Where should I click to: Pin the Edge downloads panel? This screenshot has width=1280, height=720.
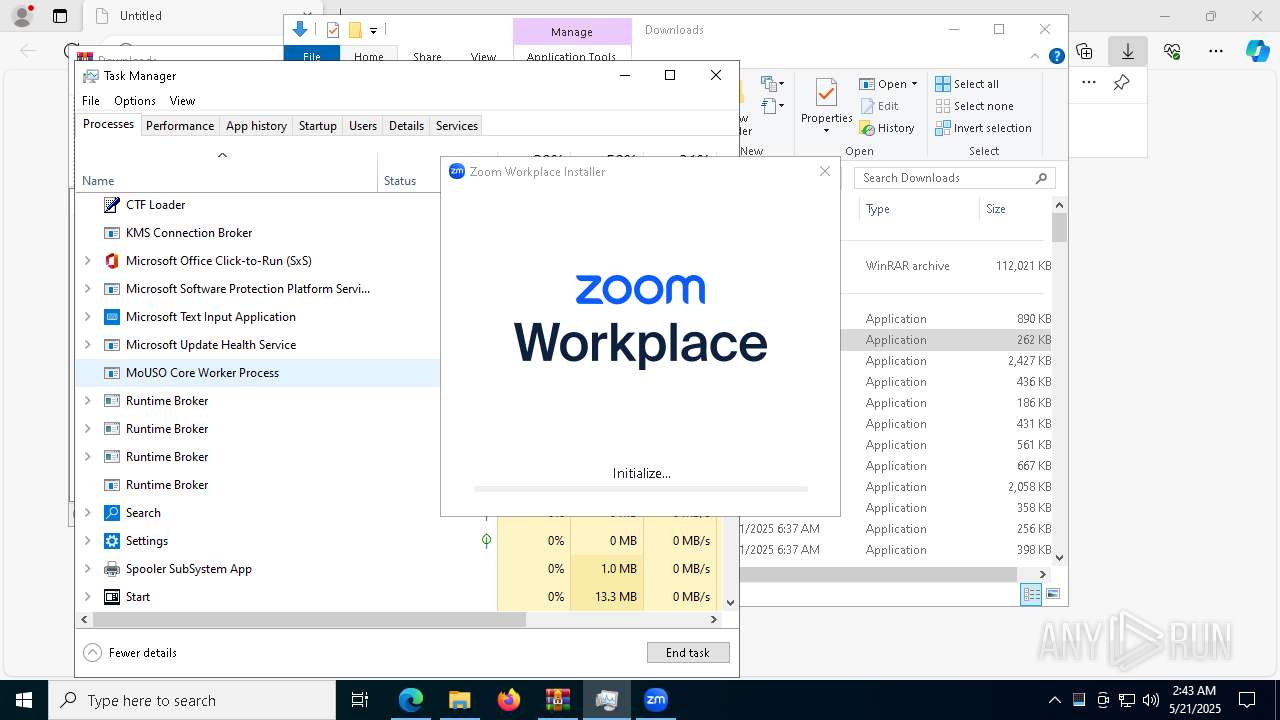pyautogui.click(x=1122, y=83)
